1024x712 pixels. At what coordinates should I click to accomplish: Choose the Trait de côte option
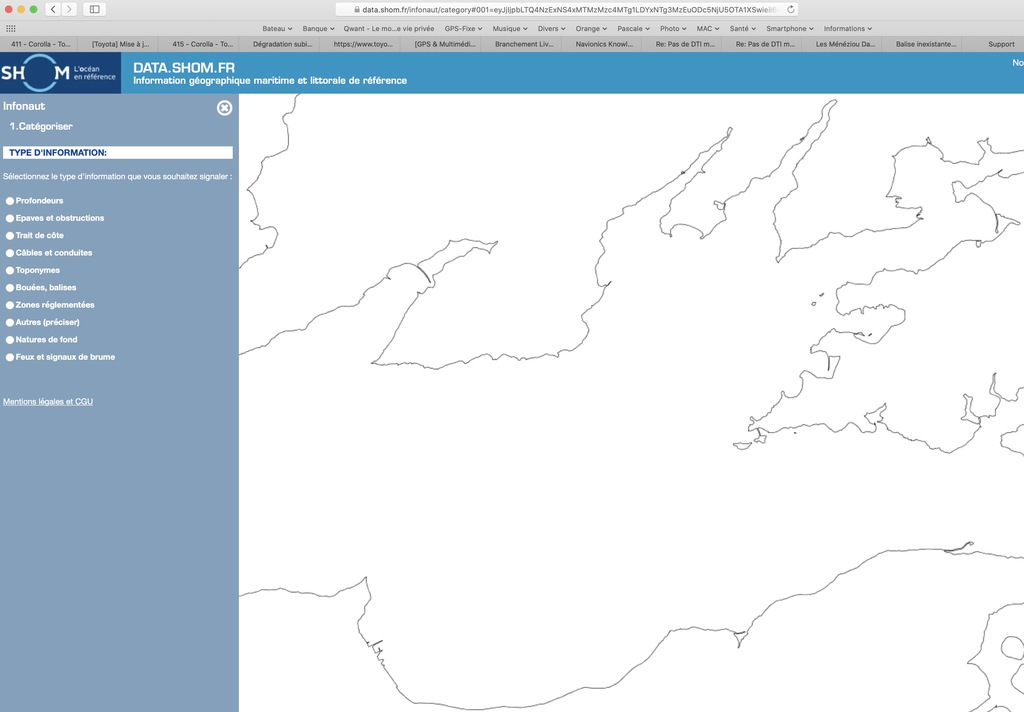click(10, 236)
